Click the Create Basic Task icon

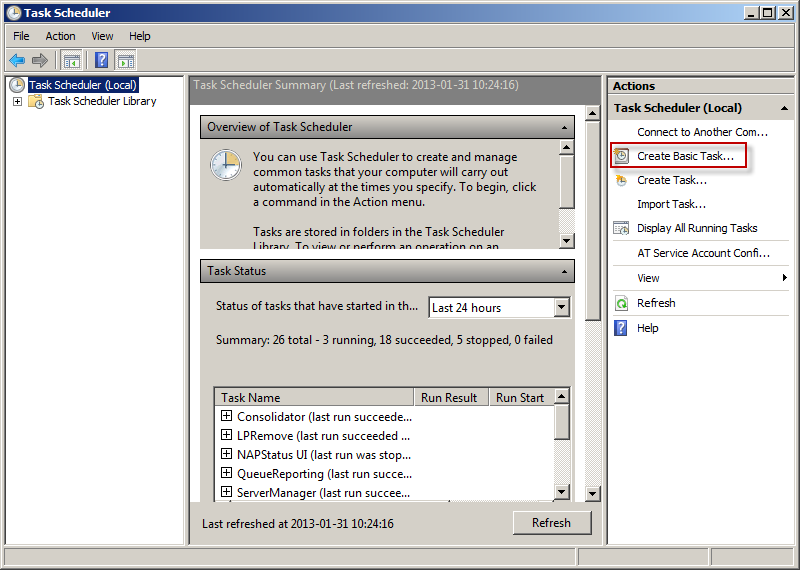point(621,156)
